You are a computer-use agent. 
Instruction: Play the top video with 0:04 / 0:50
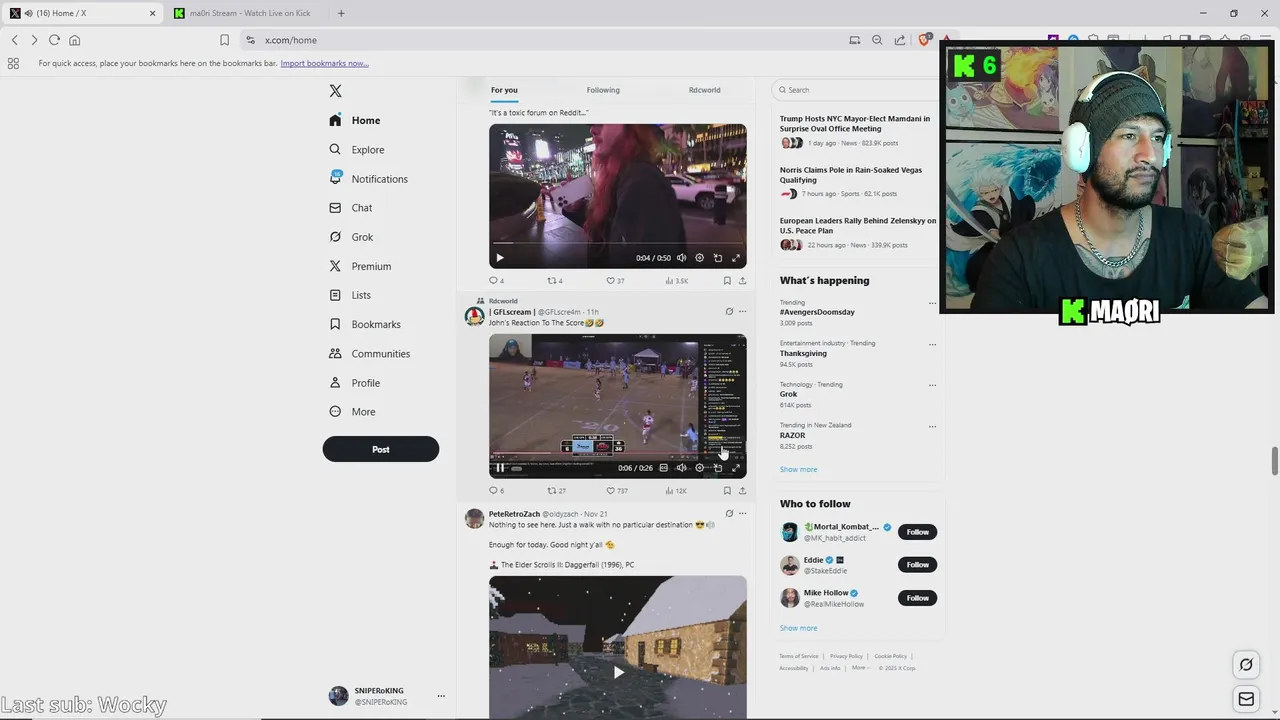(500, 258)
